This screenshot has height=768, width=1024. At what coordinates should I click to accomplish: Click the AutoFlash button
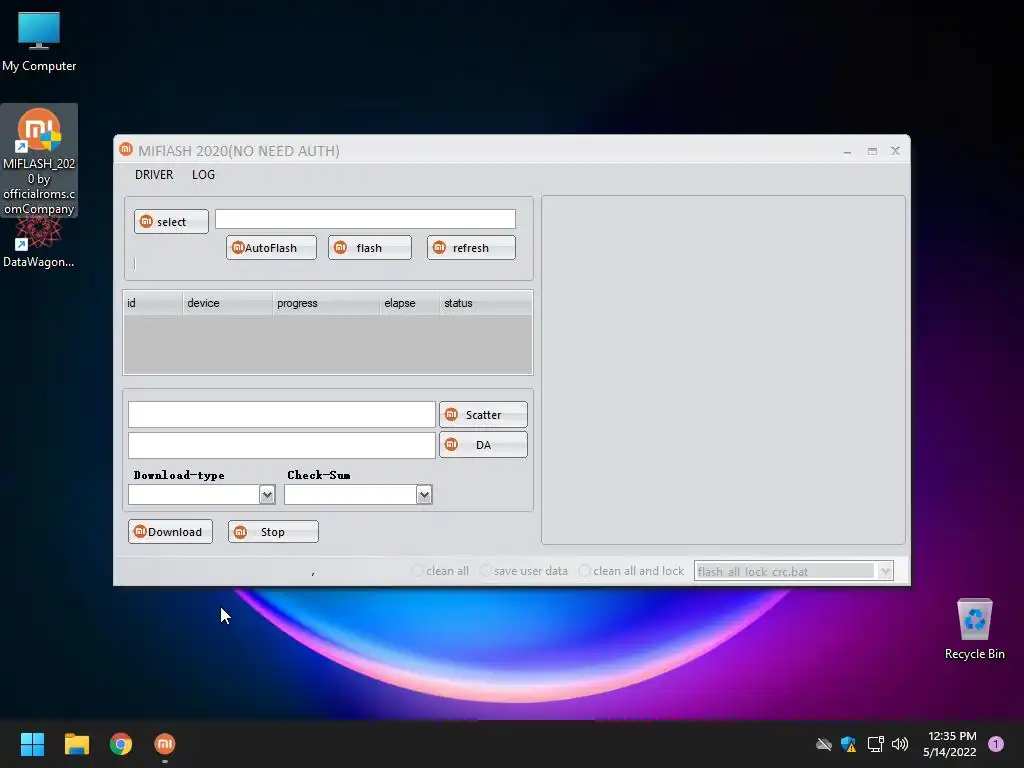[x=271, y=248]
